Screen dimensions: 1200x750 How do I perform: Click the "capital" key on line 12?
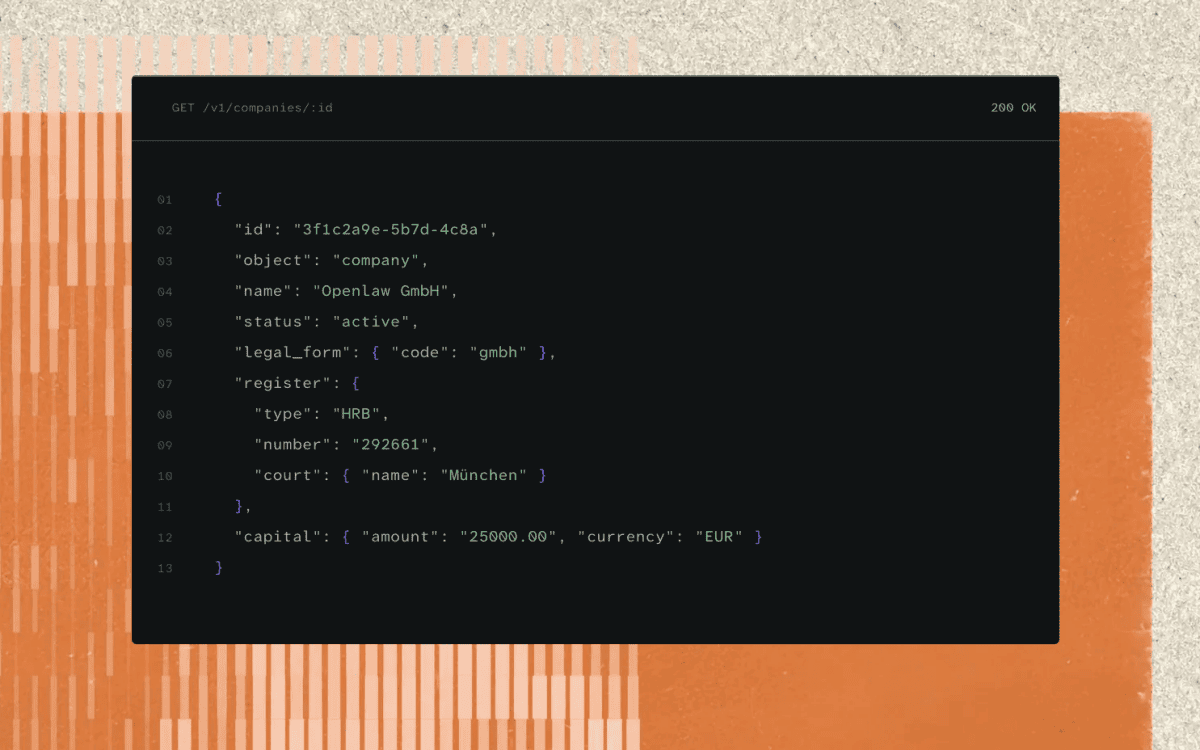point(278,537)
